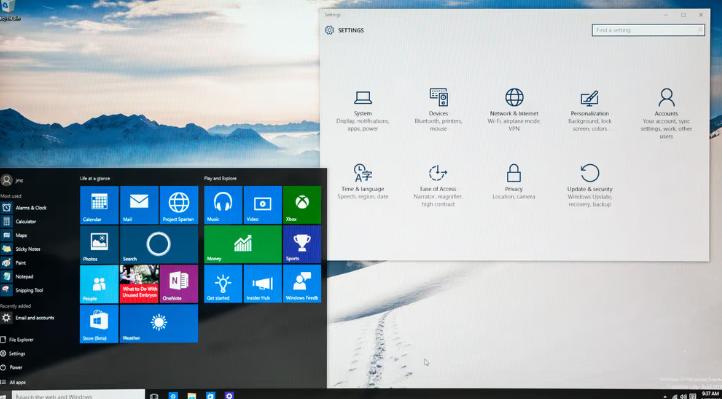Open the Get started tile

point(223,284)
